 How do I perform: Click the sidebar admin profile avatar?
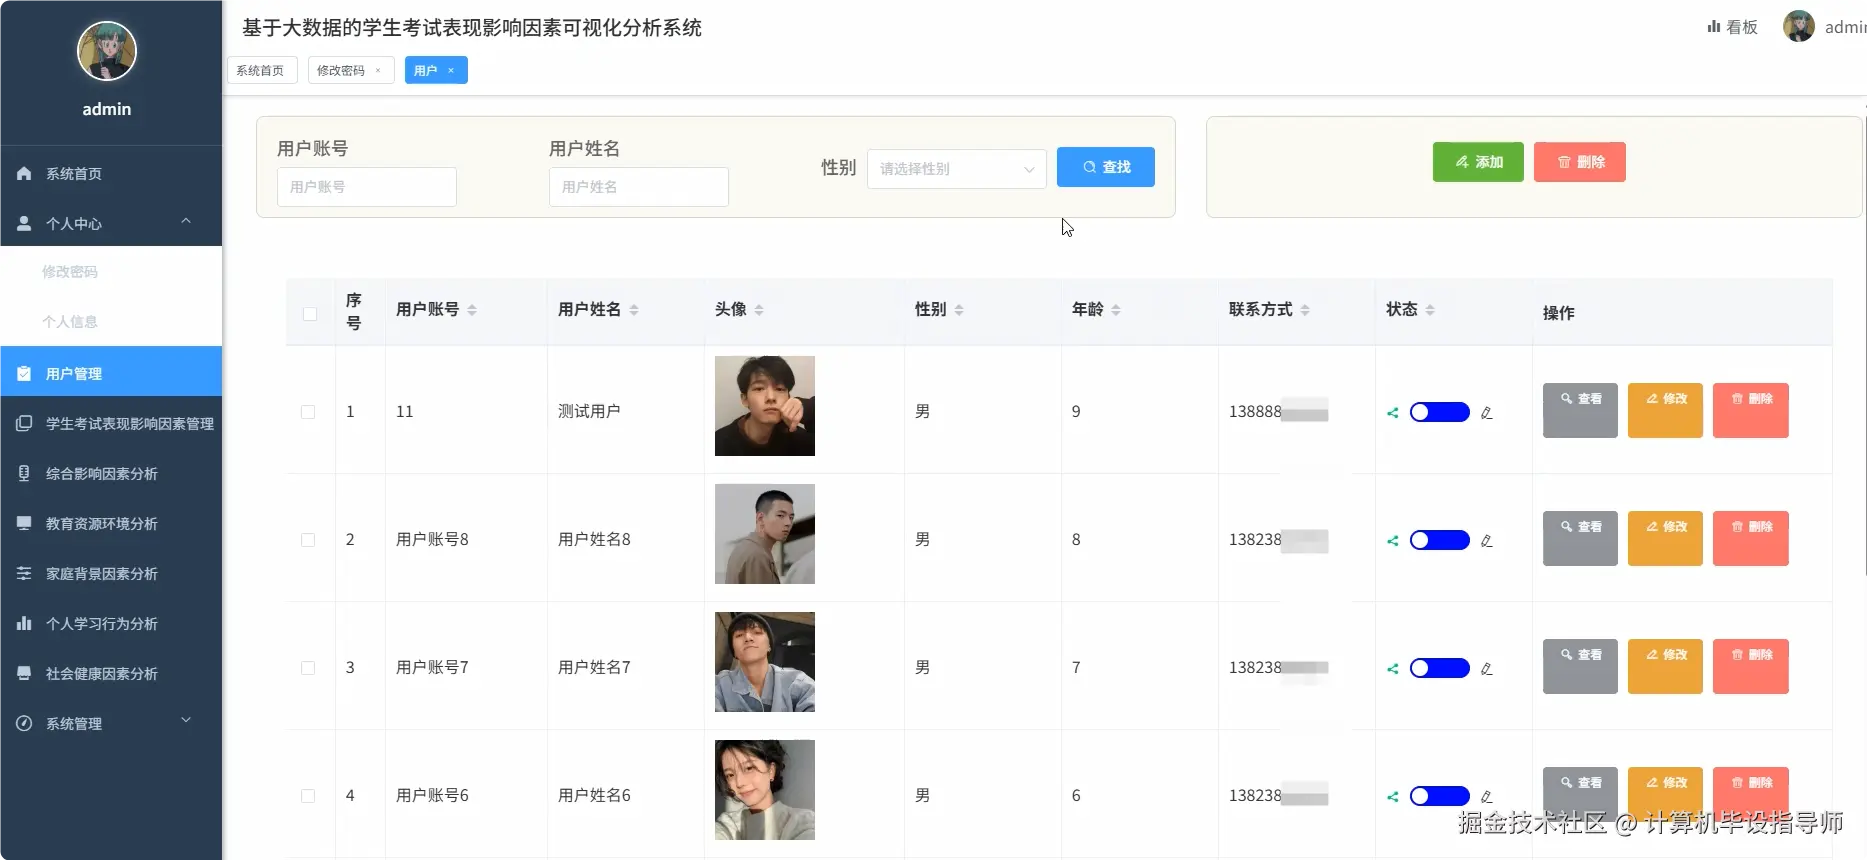pos(107,51)
